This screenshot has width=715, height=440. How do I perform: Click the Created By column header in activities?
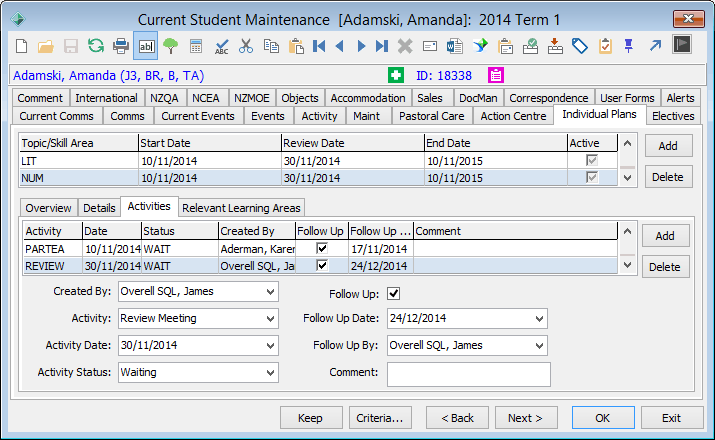pos(257,231)
